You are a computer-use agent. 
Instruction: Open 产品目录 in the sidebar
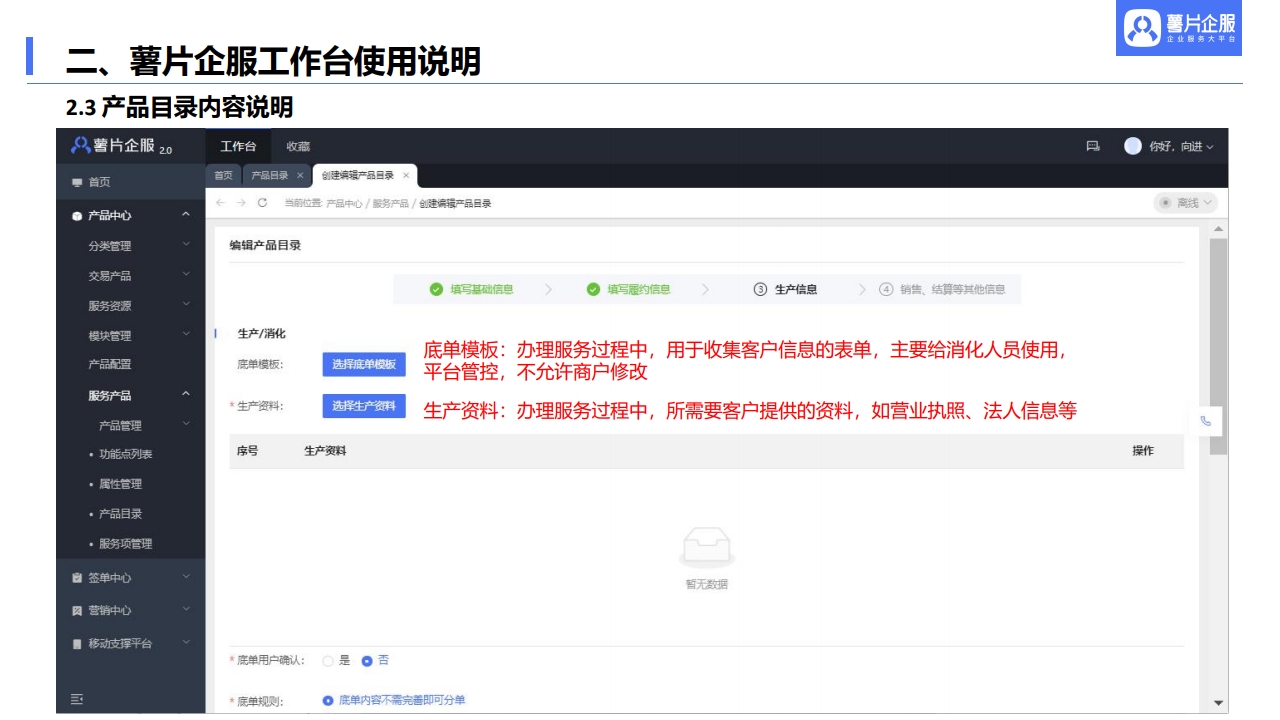120,514
